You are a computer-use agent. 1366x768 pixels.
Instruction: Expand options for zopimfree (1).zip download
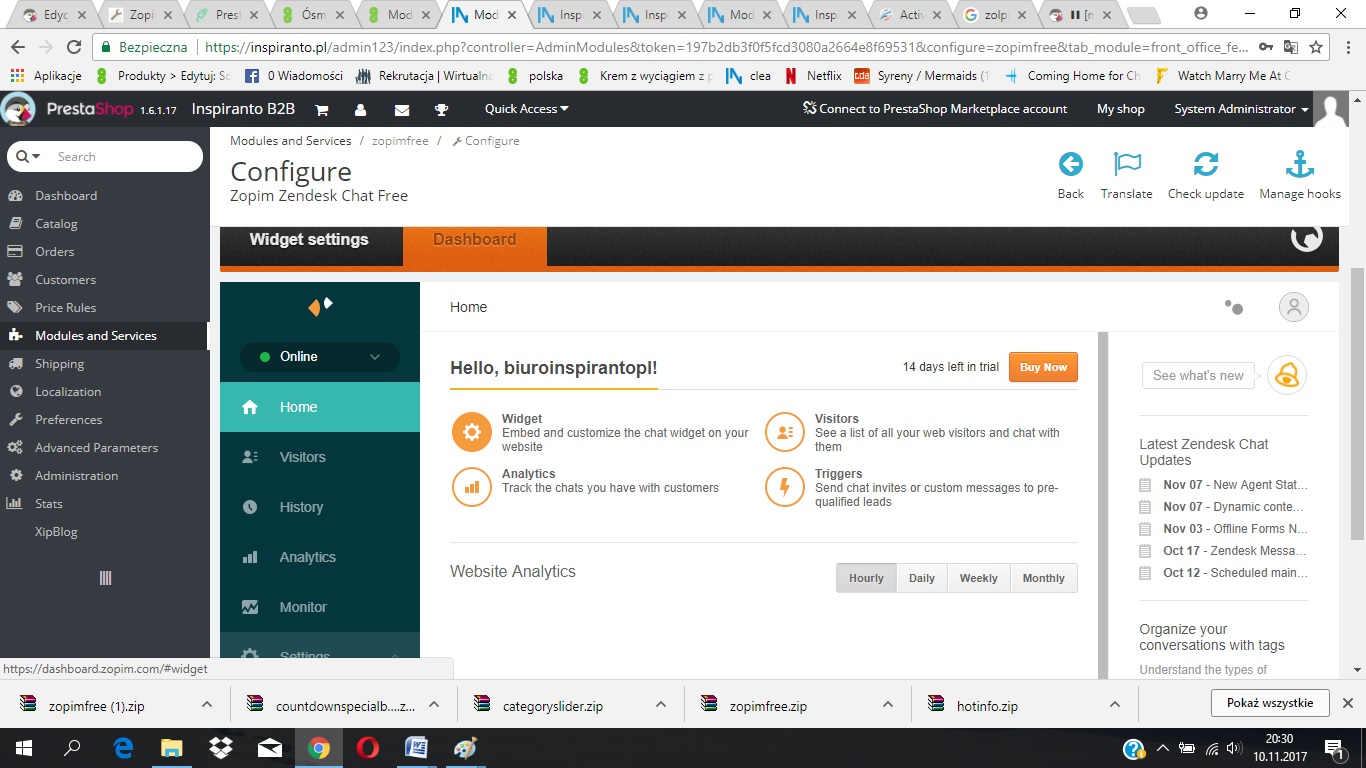(207, 705)
